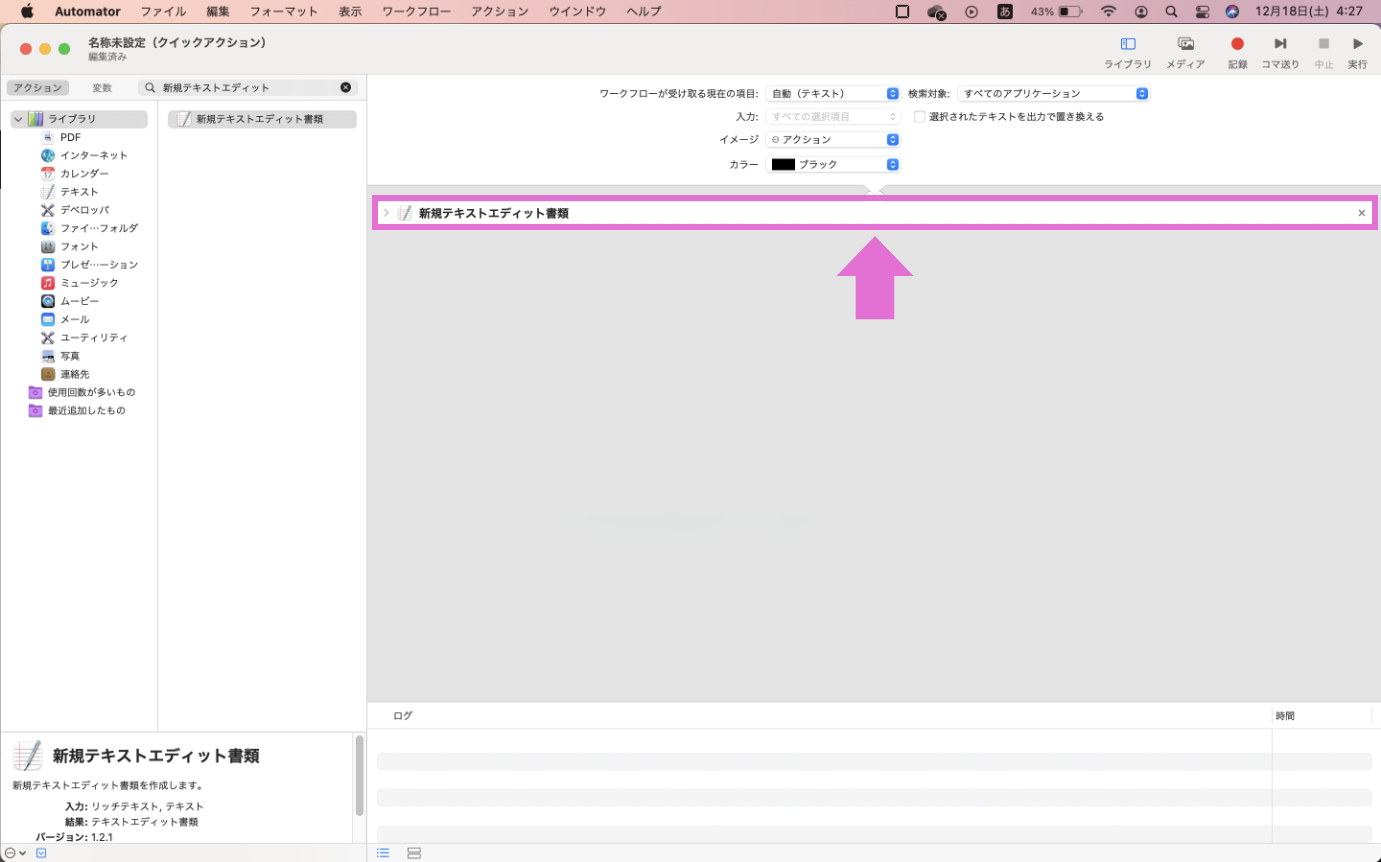Collapse the ライブラリ tree
This screenshot has width=1381, height=862.
click(x=18, y=119)
